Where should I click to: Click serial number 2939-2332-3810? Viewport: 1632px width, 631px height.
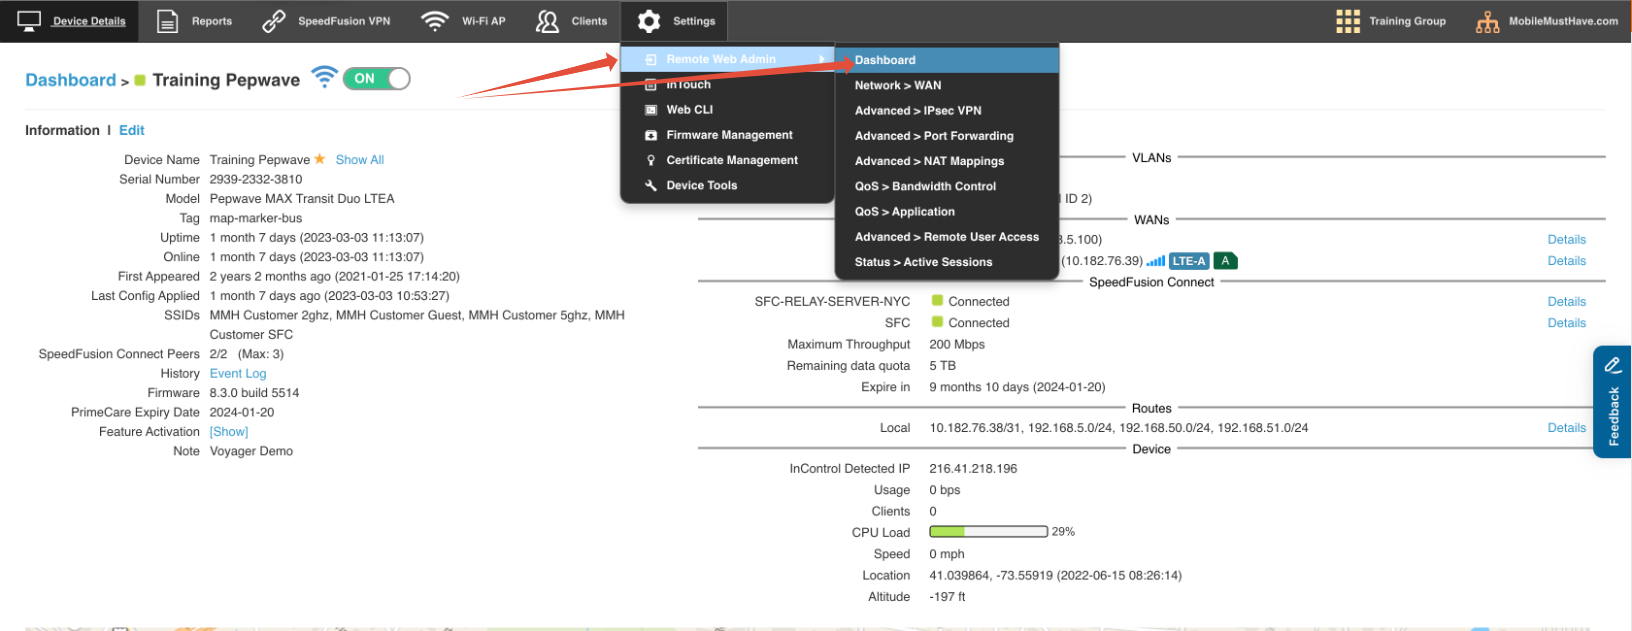tap(256, 179)
